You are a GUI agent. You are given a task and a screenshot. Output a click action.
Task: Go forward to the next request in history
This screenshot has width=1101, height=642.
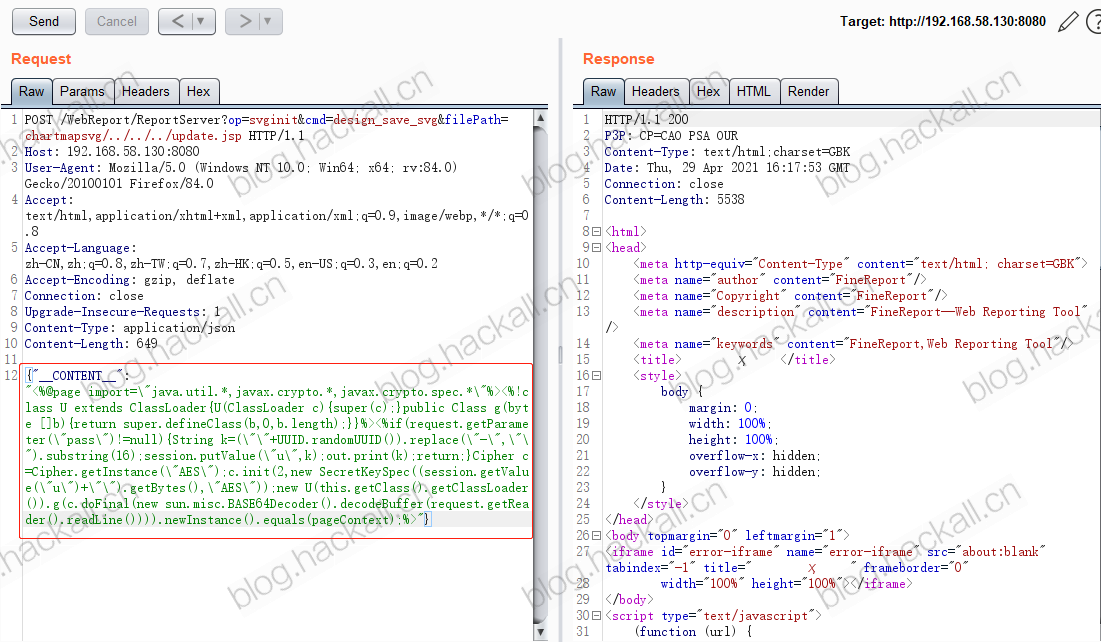click(x=244, y=21)
